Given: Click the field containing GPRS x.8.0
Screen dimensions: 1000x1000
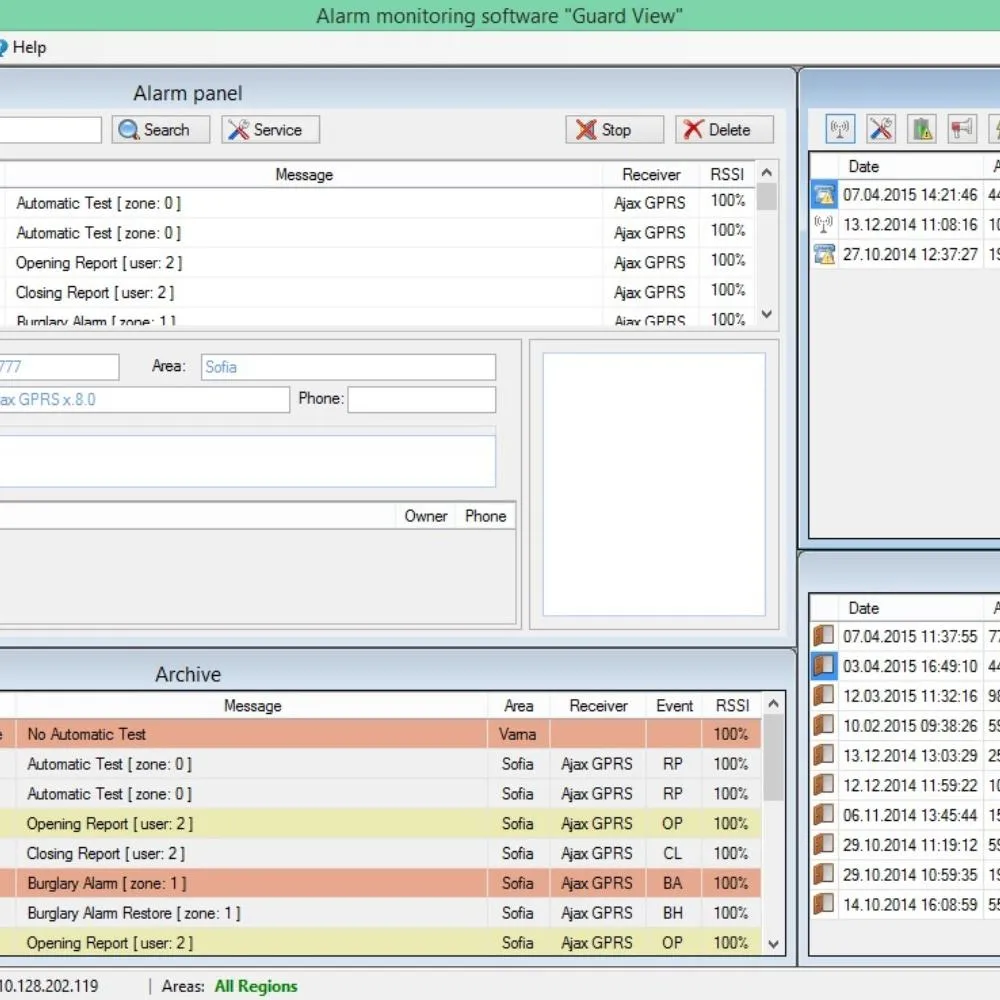Looking at the screenshot, I should point(144,400).
